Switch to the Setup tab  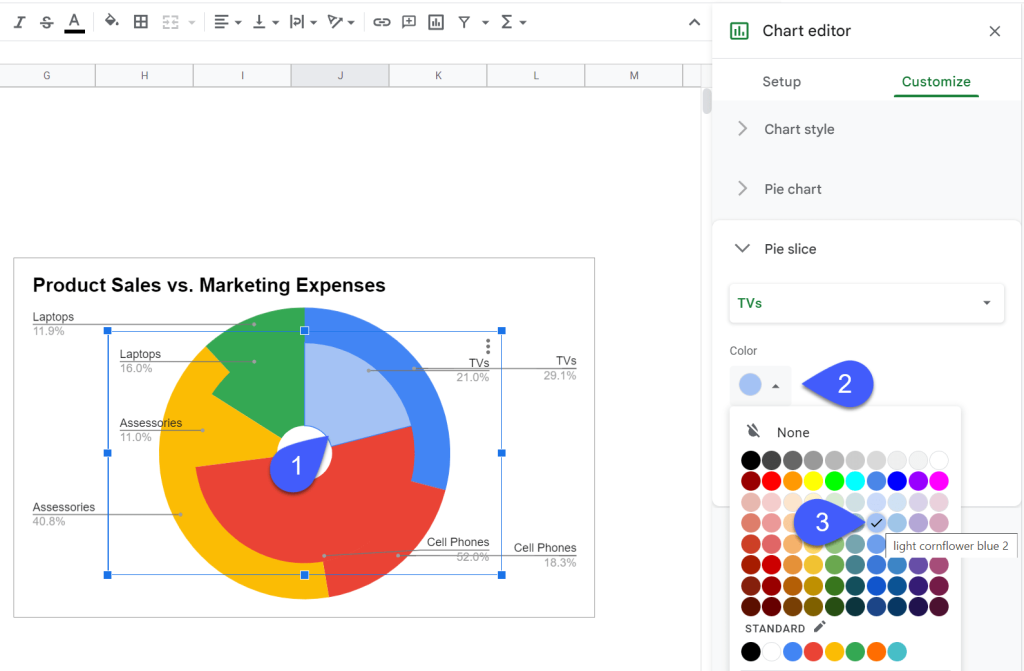781,81
